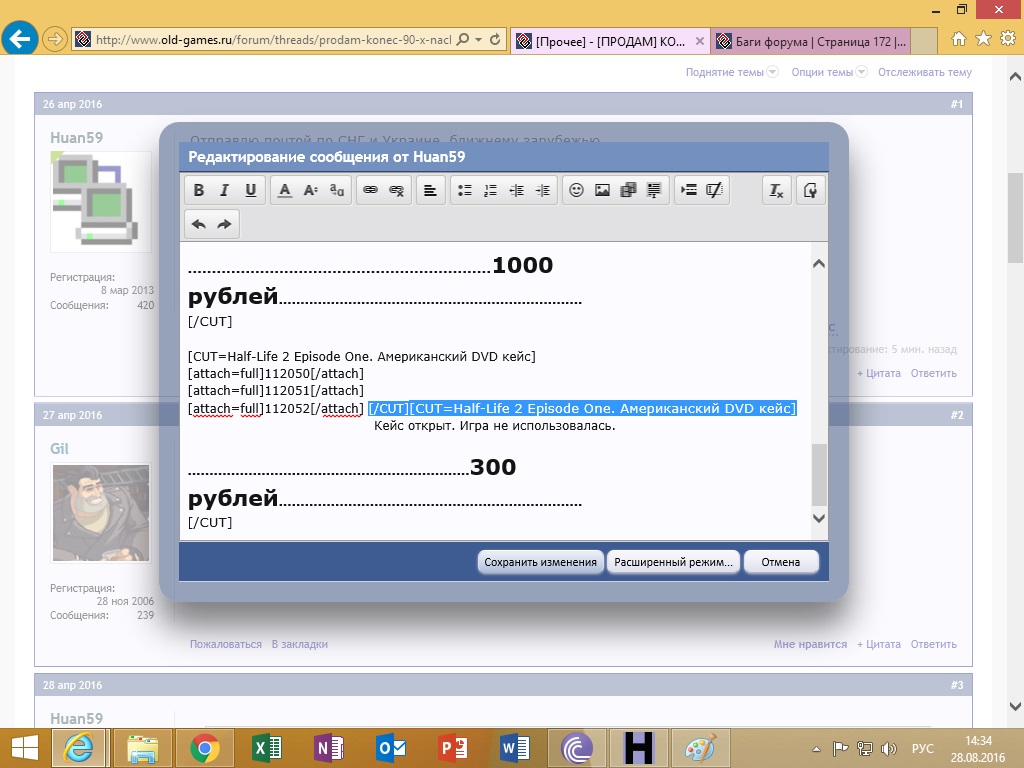Refresh the page in address bar

(495, 40)
